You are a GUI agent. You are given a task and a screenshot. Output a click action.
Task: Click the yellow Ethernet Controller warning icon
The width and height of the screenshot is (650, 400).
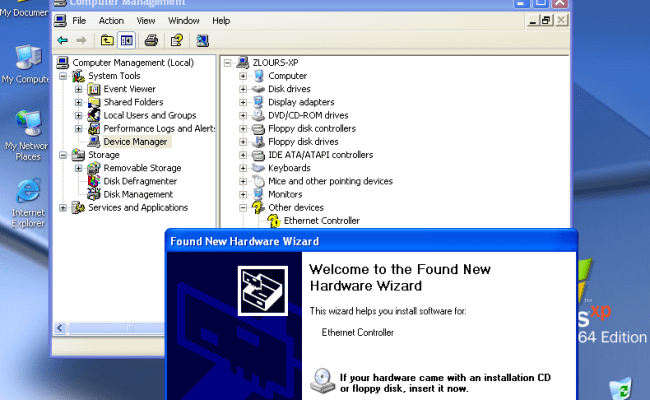(274, 221)
